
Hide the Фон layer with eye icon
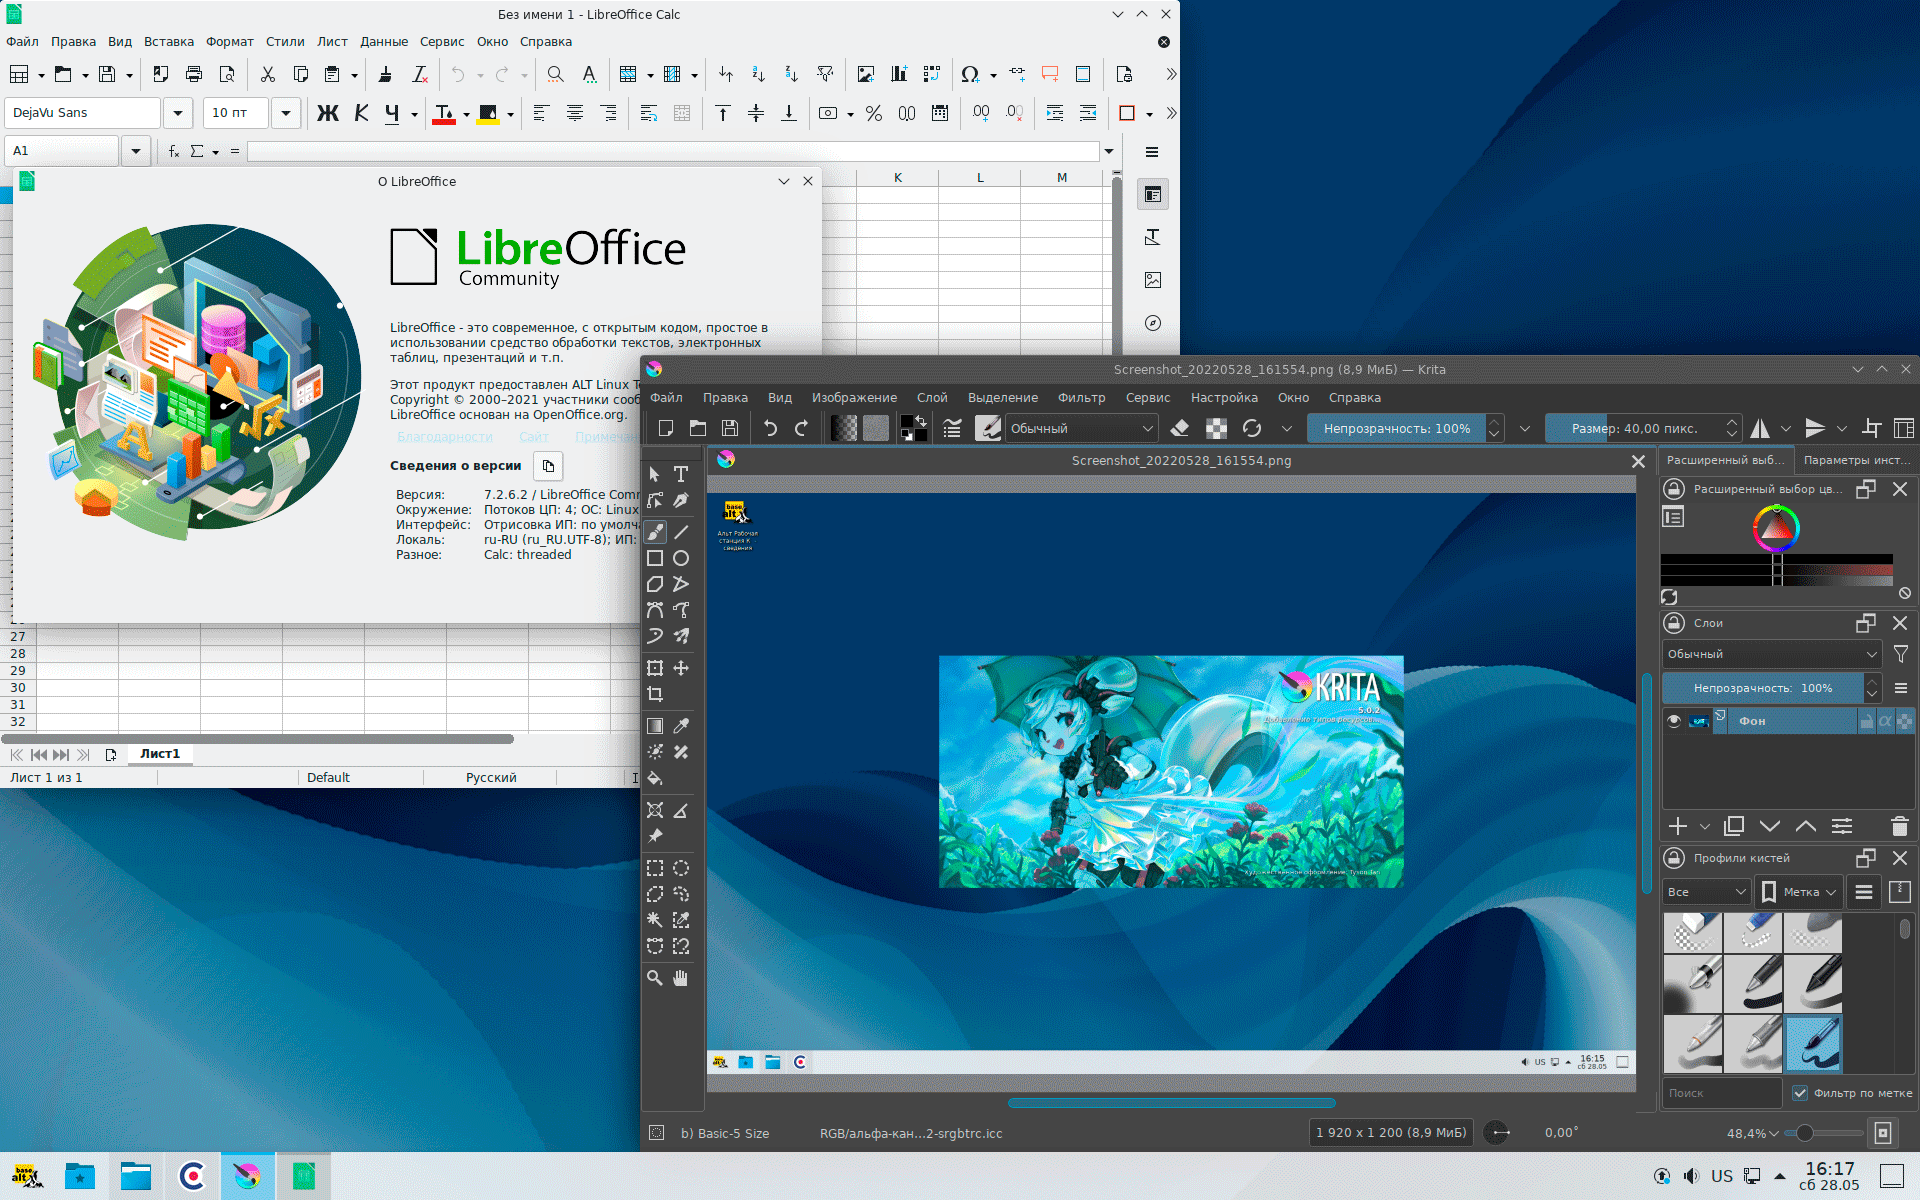tap(1674, 720)
